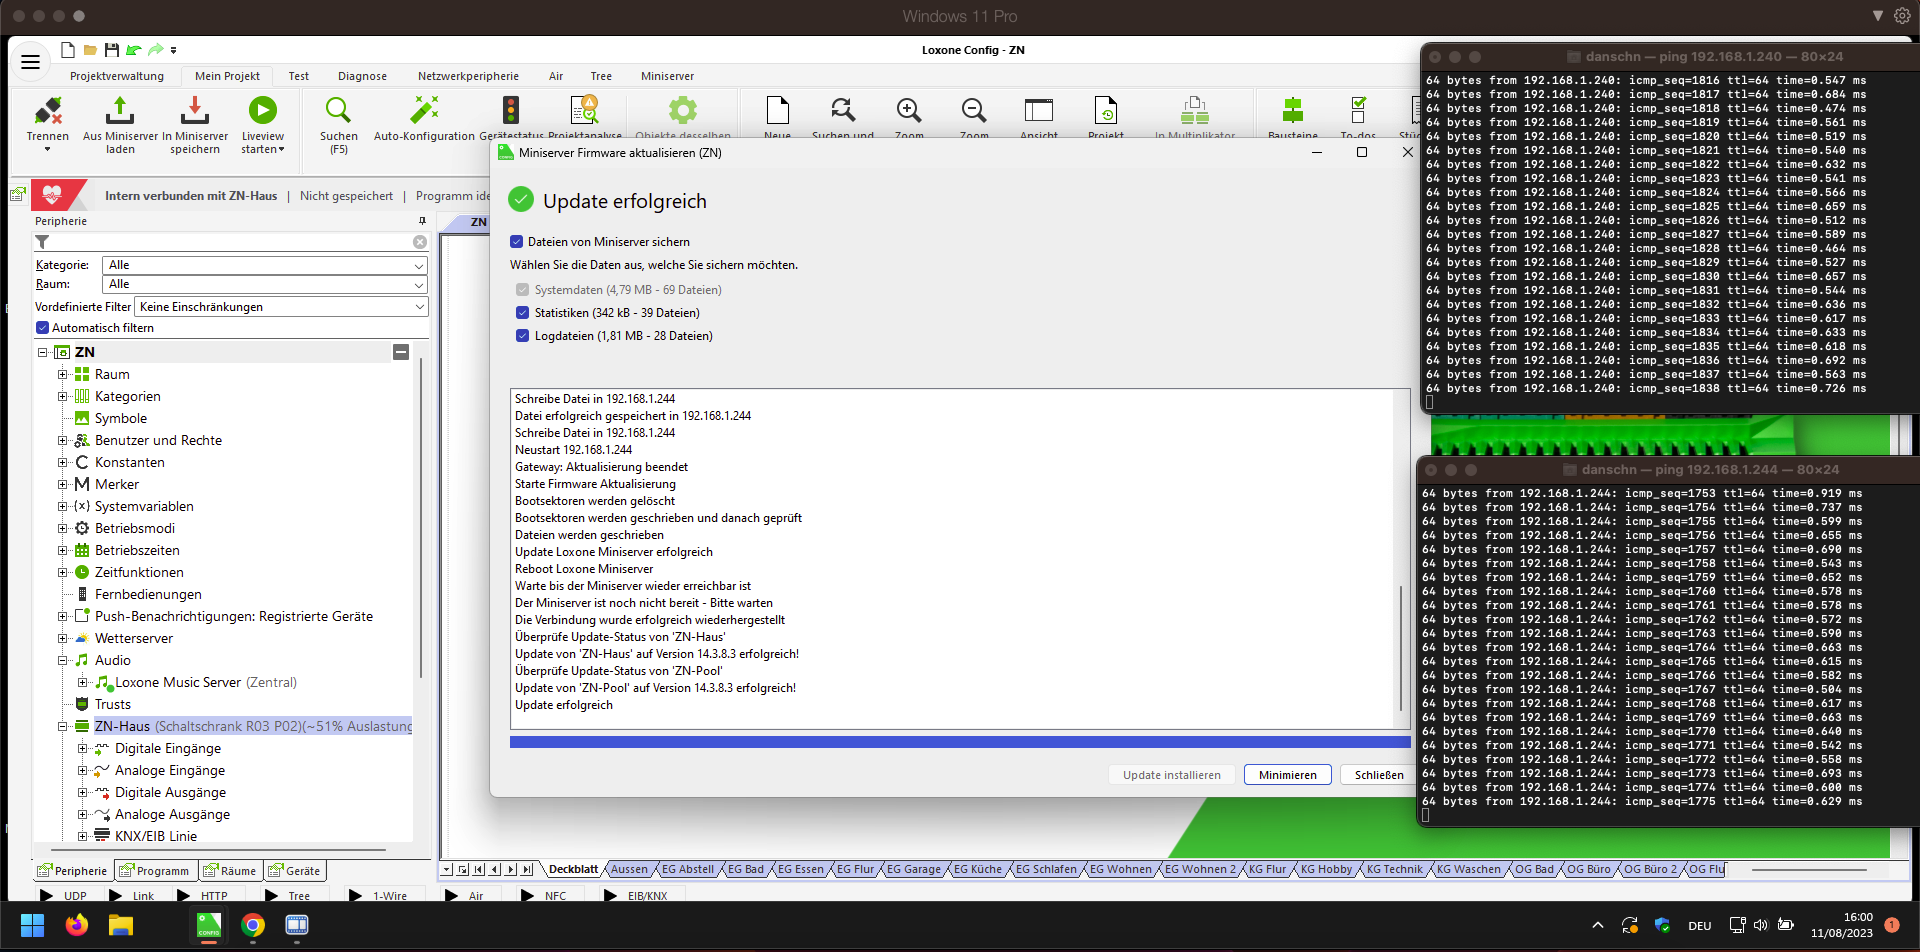Click the 1-Wire play button
1920x952 pixels.
[x=356, y=895]
